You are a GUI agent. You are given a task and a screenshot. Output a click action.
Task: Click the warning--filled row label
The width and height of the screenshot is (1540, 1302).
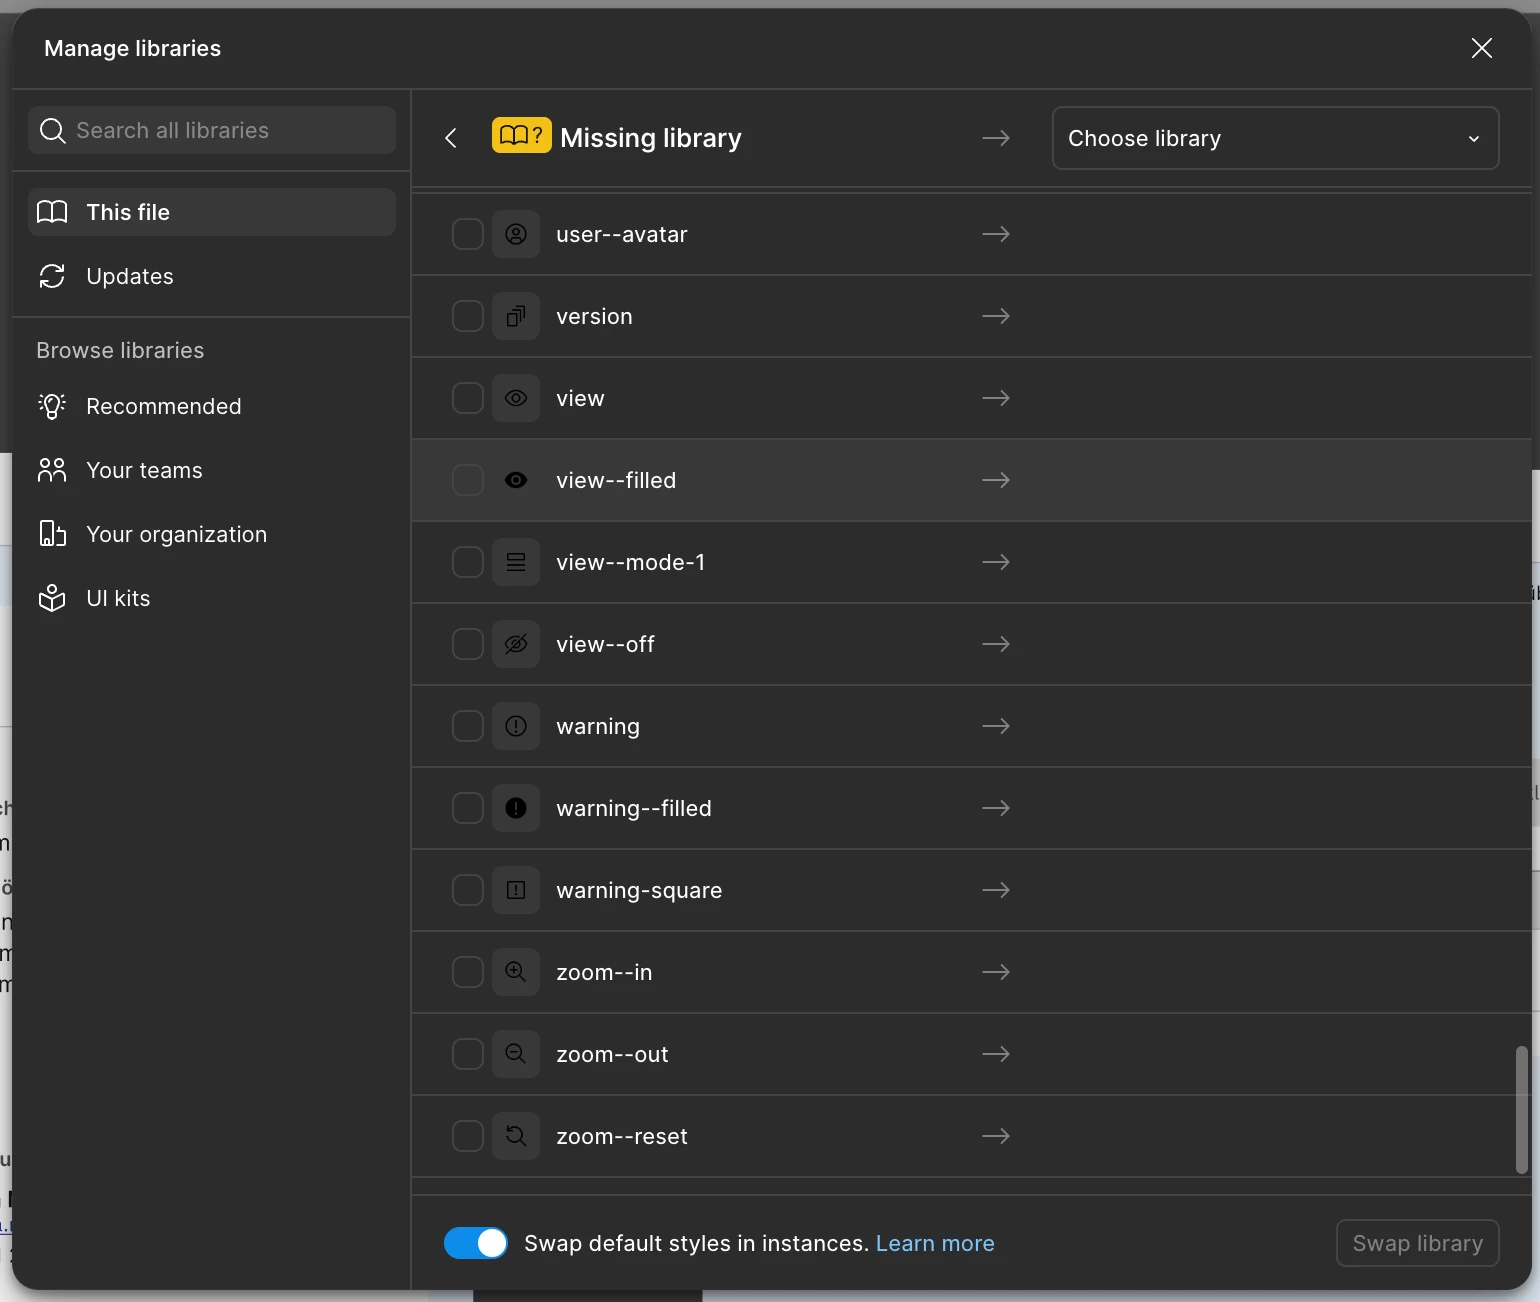click(x=634, y=808)
